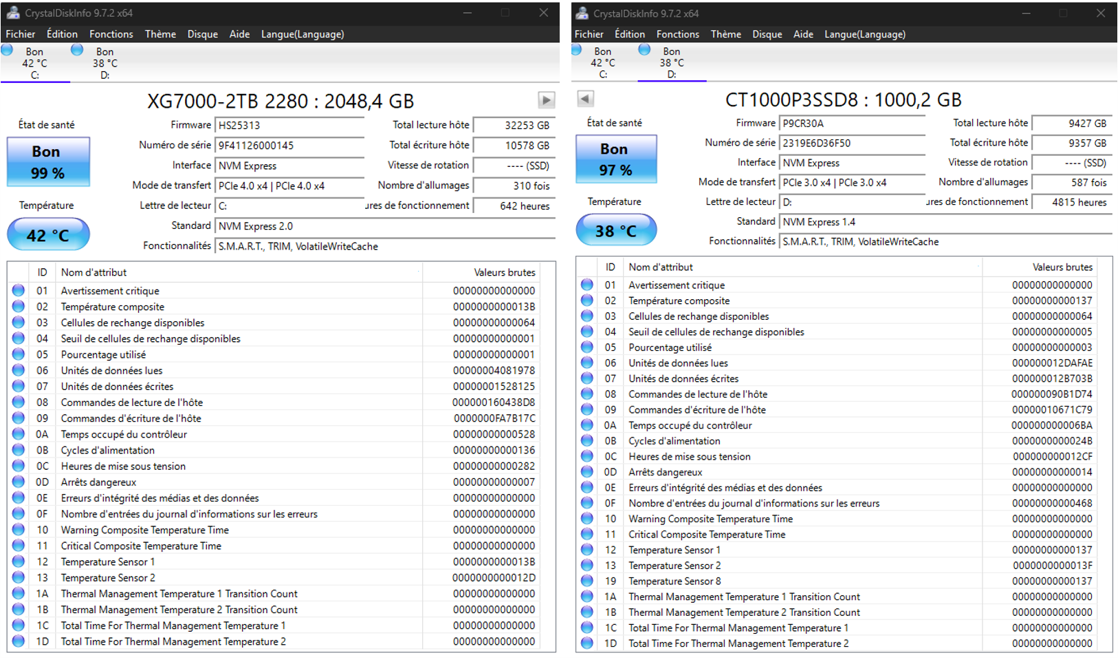Click status icon for Pourcentage utilisé, left window
Viewport: 1118px width, 658px height.
pos(19,354)
